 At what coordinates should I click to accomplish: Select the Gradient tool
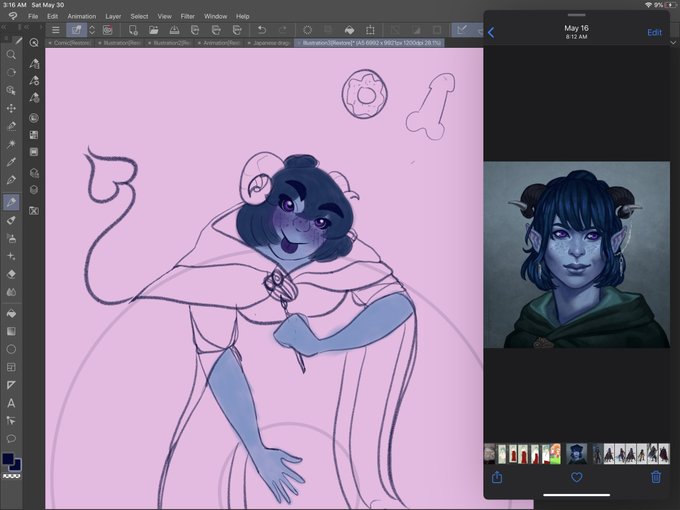click(11, 331)
